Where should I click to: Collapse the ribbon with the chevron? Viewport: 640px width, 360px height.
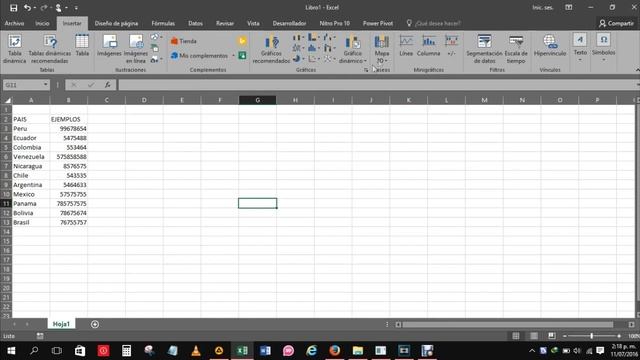[637, 70]
